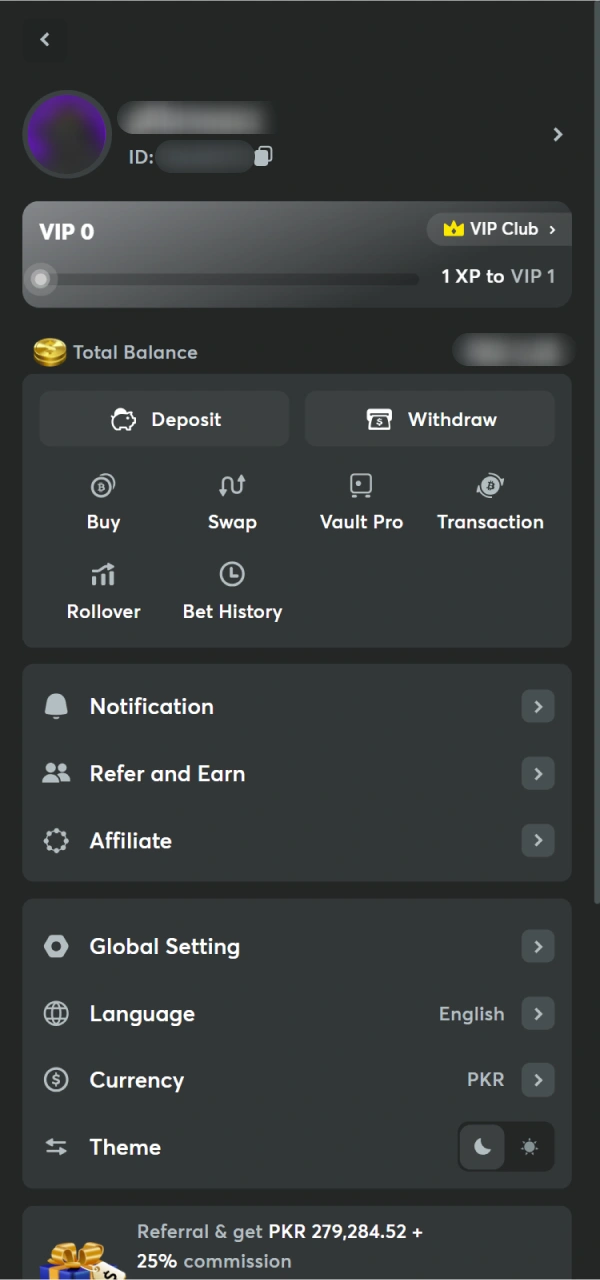
Task: Click the Withdraw button
Action: (430, 419)
